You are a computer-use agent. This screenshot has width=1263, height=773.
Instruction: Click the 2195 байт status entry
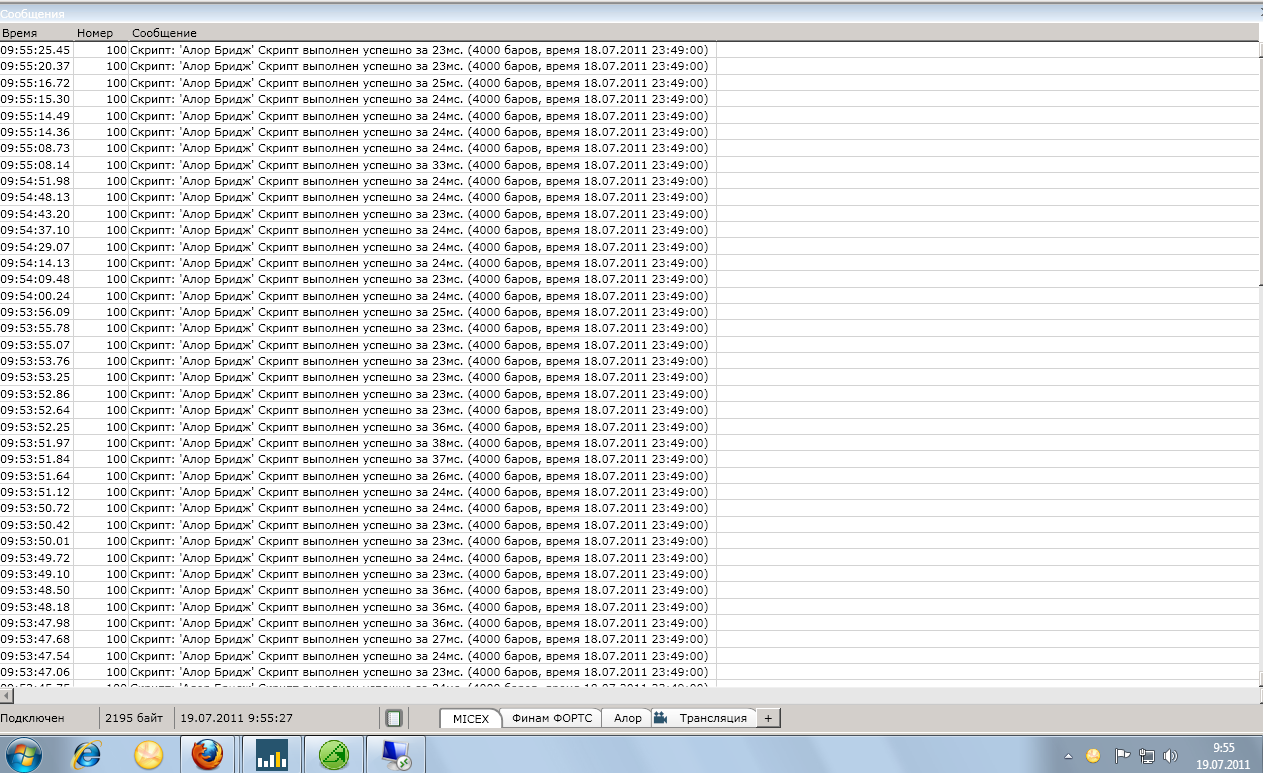[135, 718]
